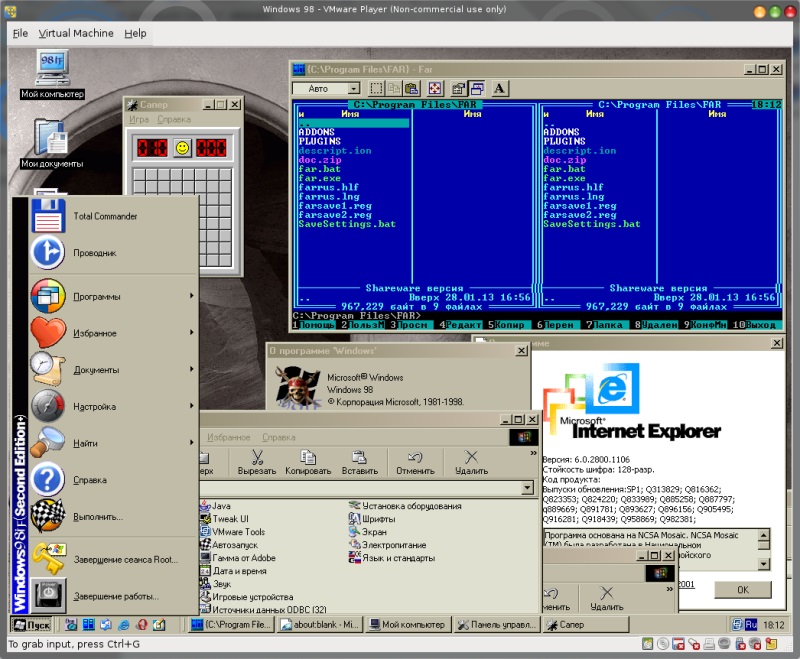Viewport: 800px width, 659px height.
Task: Open the Справка menu in Сапер
Action: click(174, 119)
